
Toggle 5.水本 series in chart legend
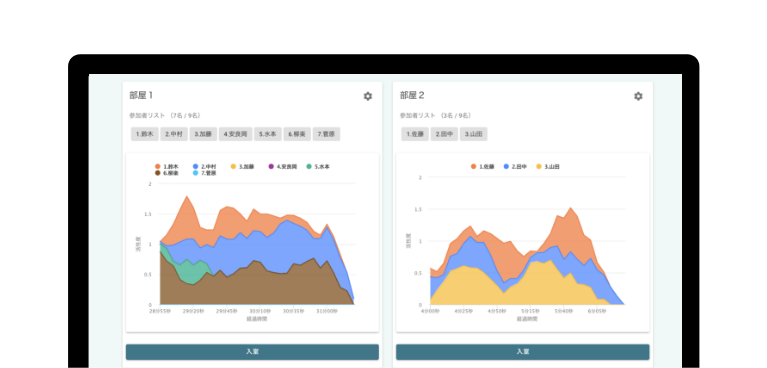point(318,167)
